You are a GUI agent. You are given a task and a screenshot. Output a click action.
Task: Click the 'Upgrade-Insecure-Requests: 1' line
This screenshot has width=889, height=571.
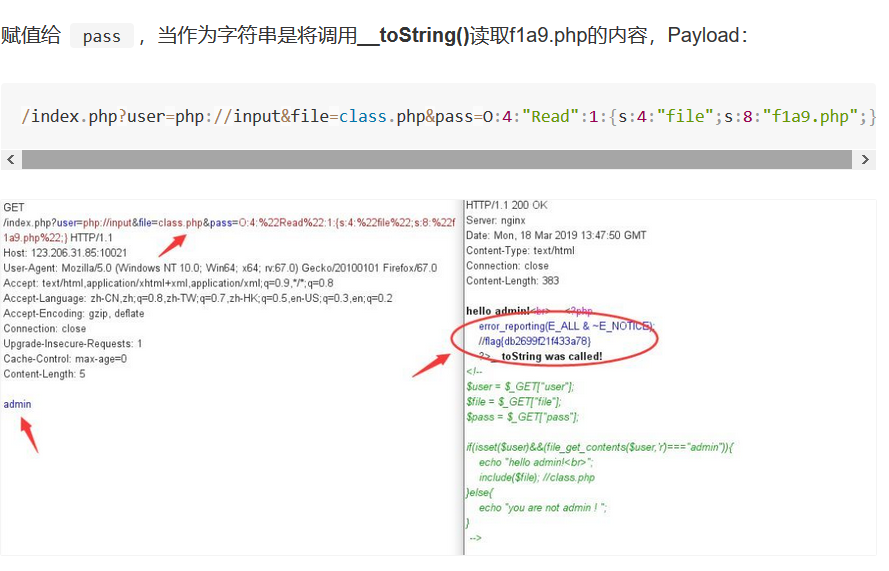click(x=73, y=344)
